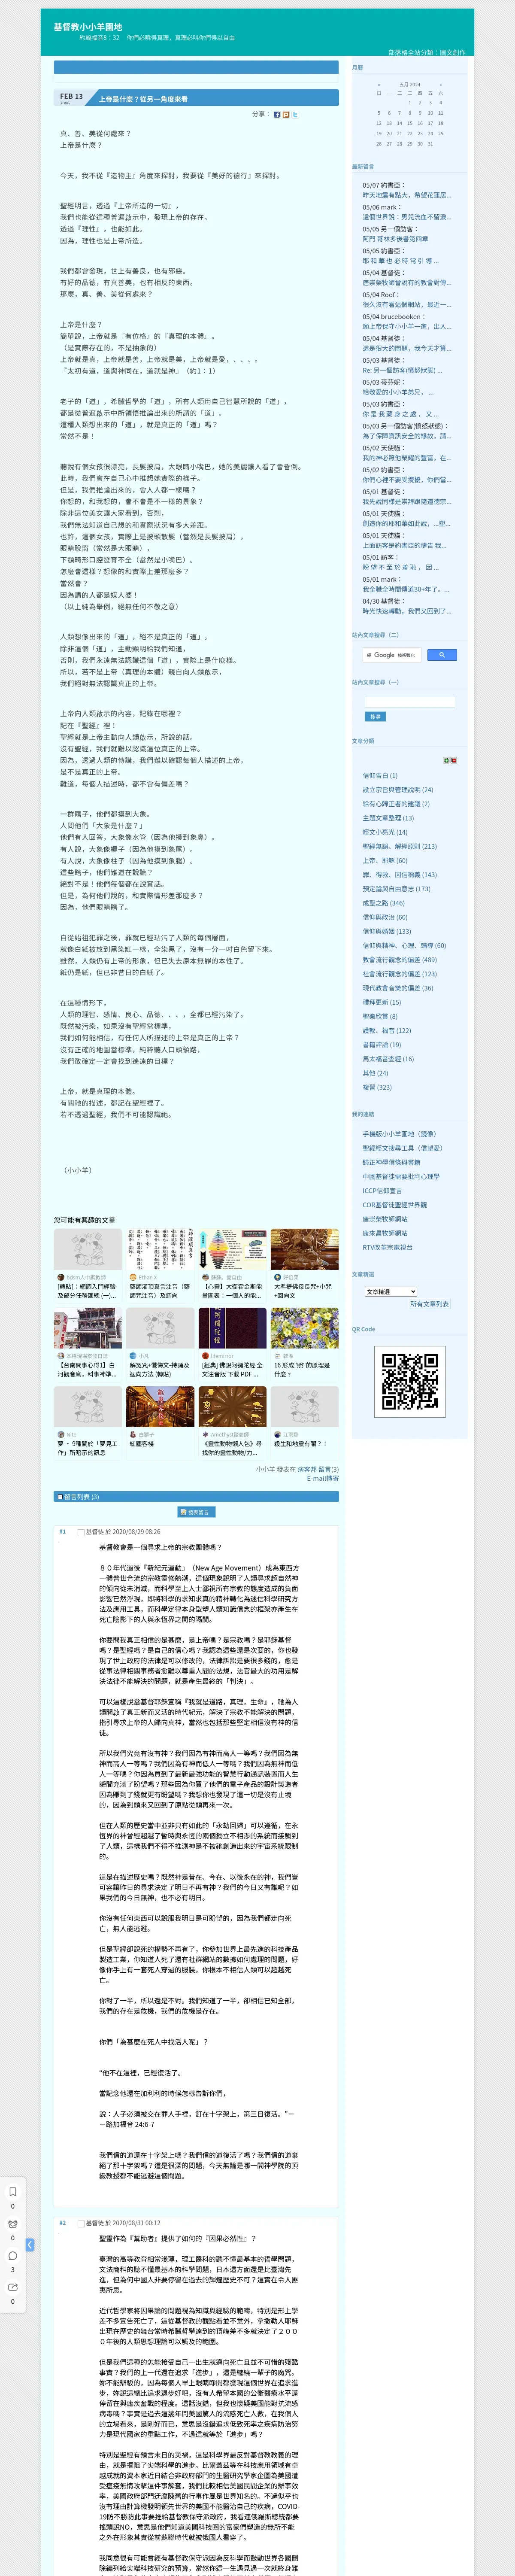Open 部落格全站分類：圖文創作 link
The image size is (515, 2576).
427,52
